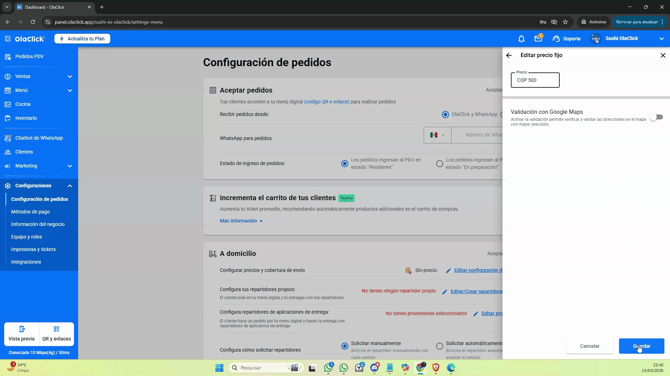This screenshot has width=670, height=376.
Task: Click Reiniciar para actualizar button
Action: click(639, 22)
